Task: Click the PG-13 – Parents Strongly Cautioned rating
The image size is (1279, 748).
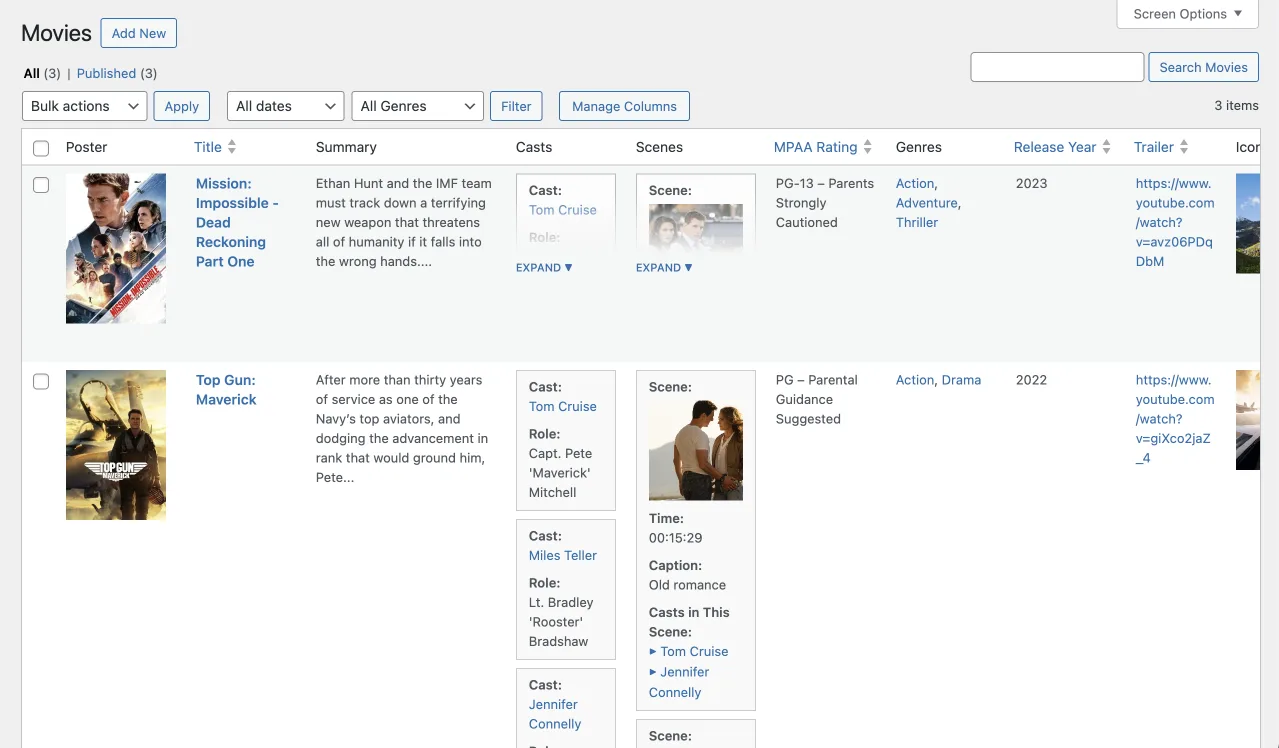Action: coord(825,203)
